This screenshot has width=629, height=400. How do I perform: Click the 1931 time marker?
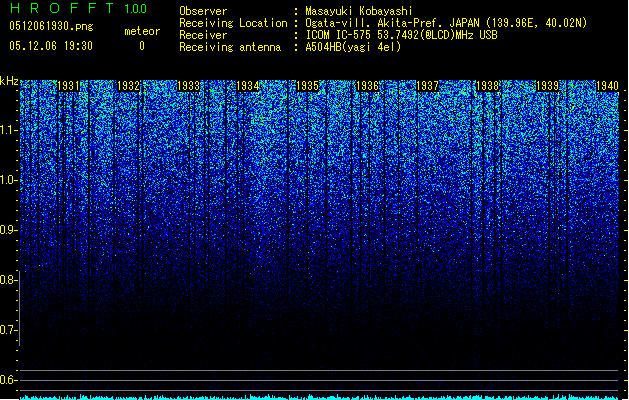coord(69,86)
